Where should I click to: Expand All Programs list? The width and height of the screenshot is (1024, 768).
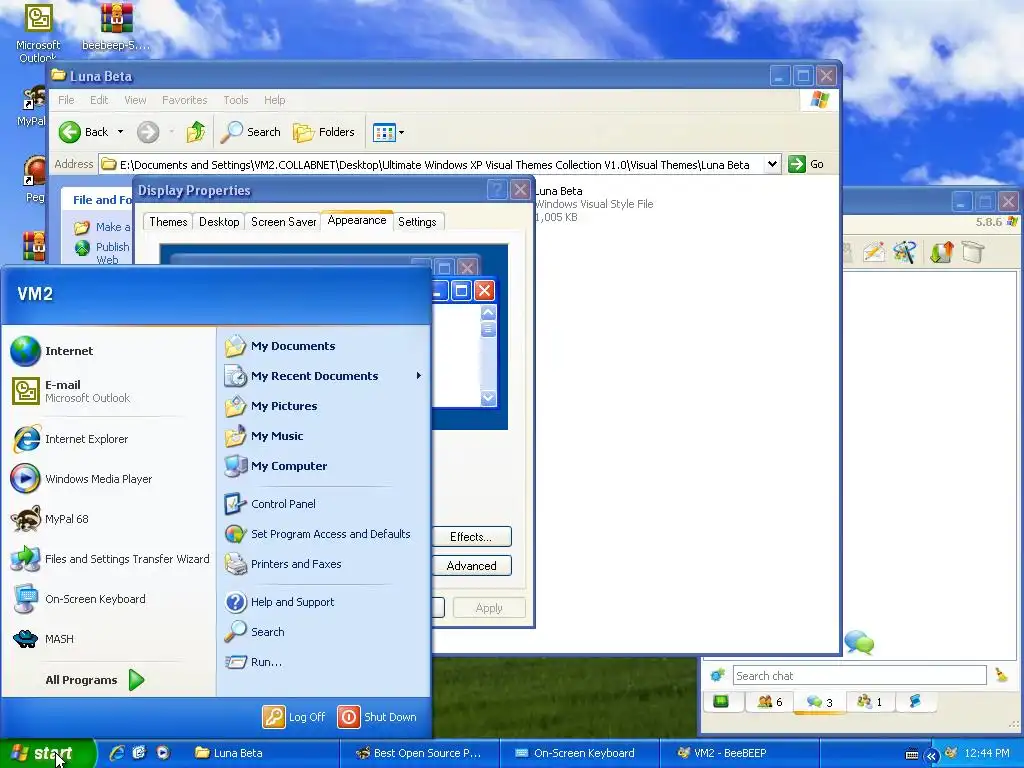95,680
